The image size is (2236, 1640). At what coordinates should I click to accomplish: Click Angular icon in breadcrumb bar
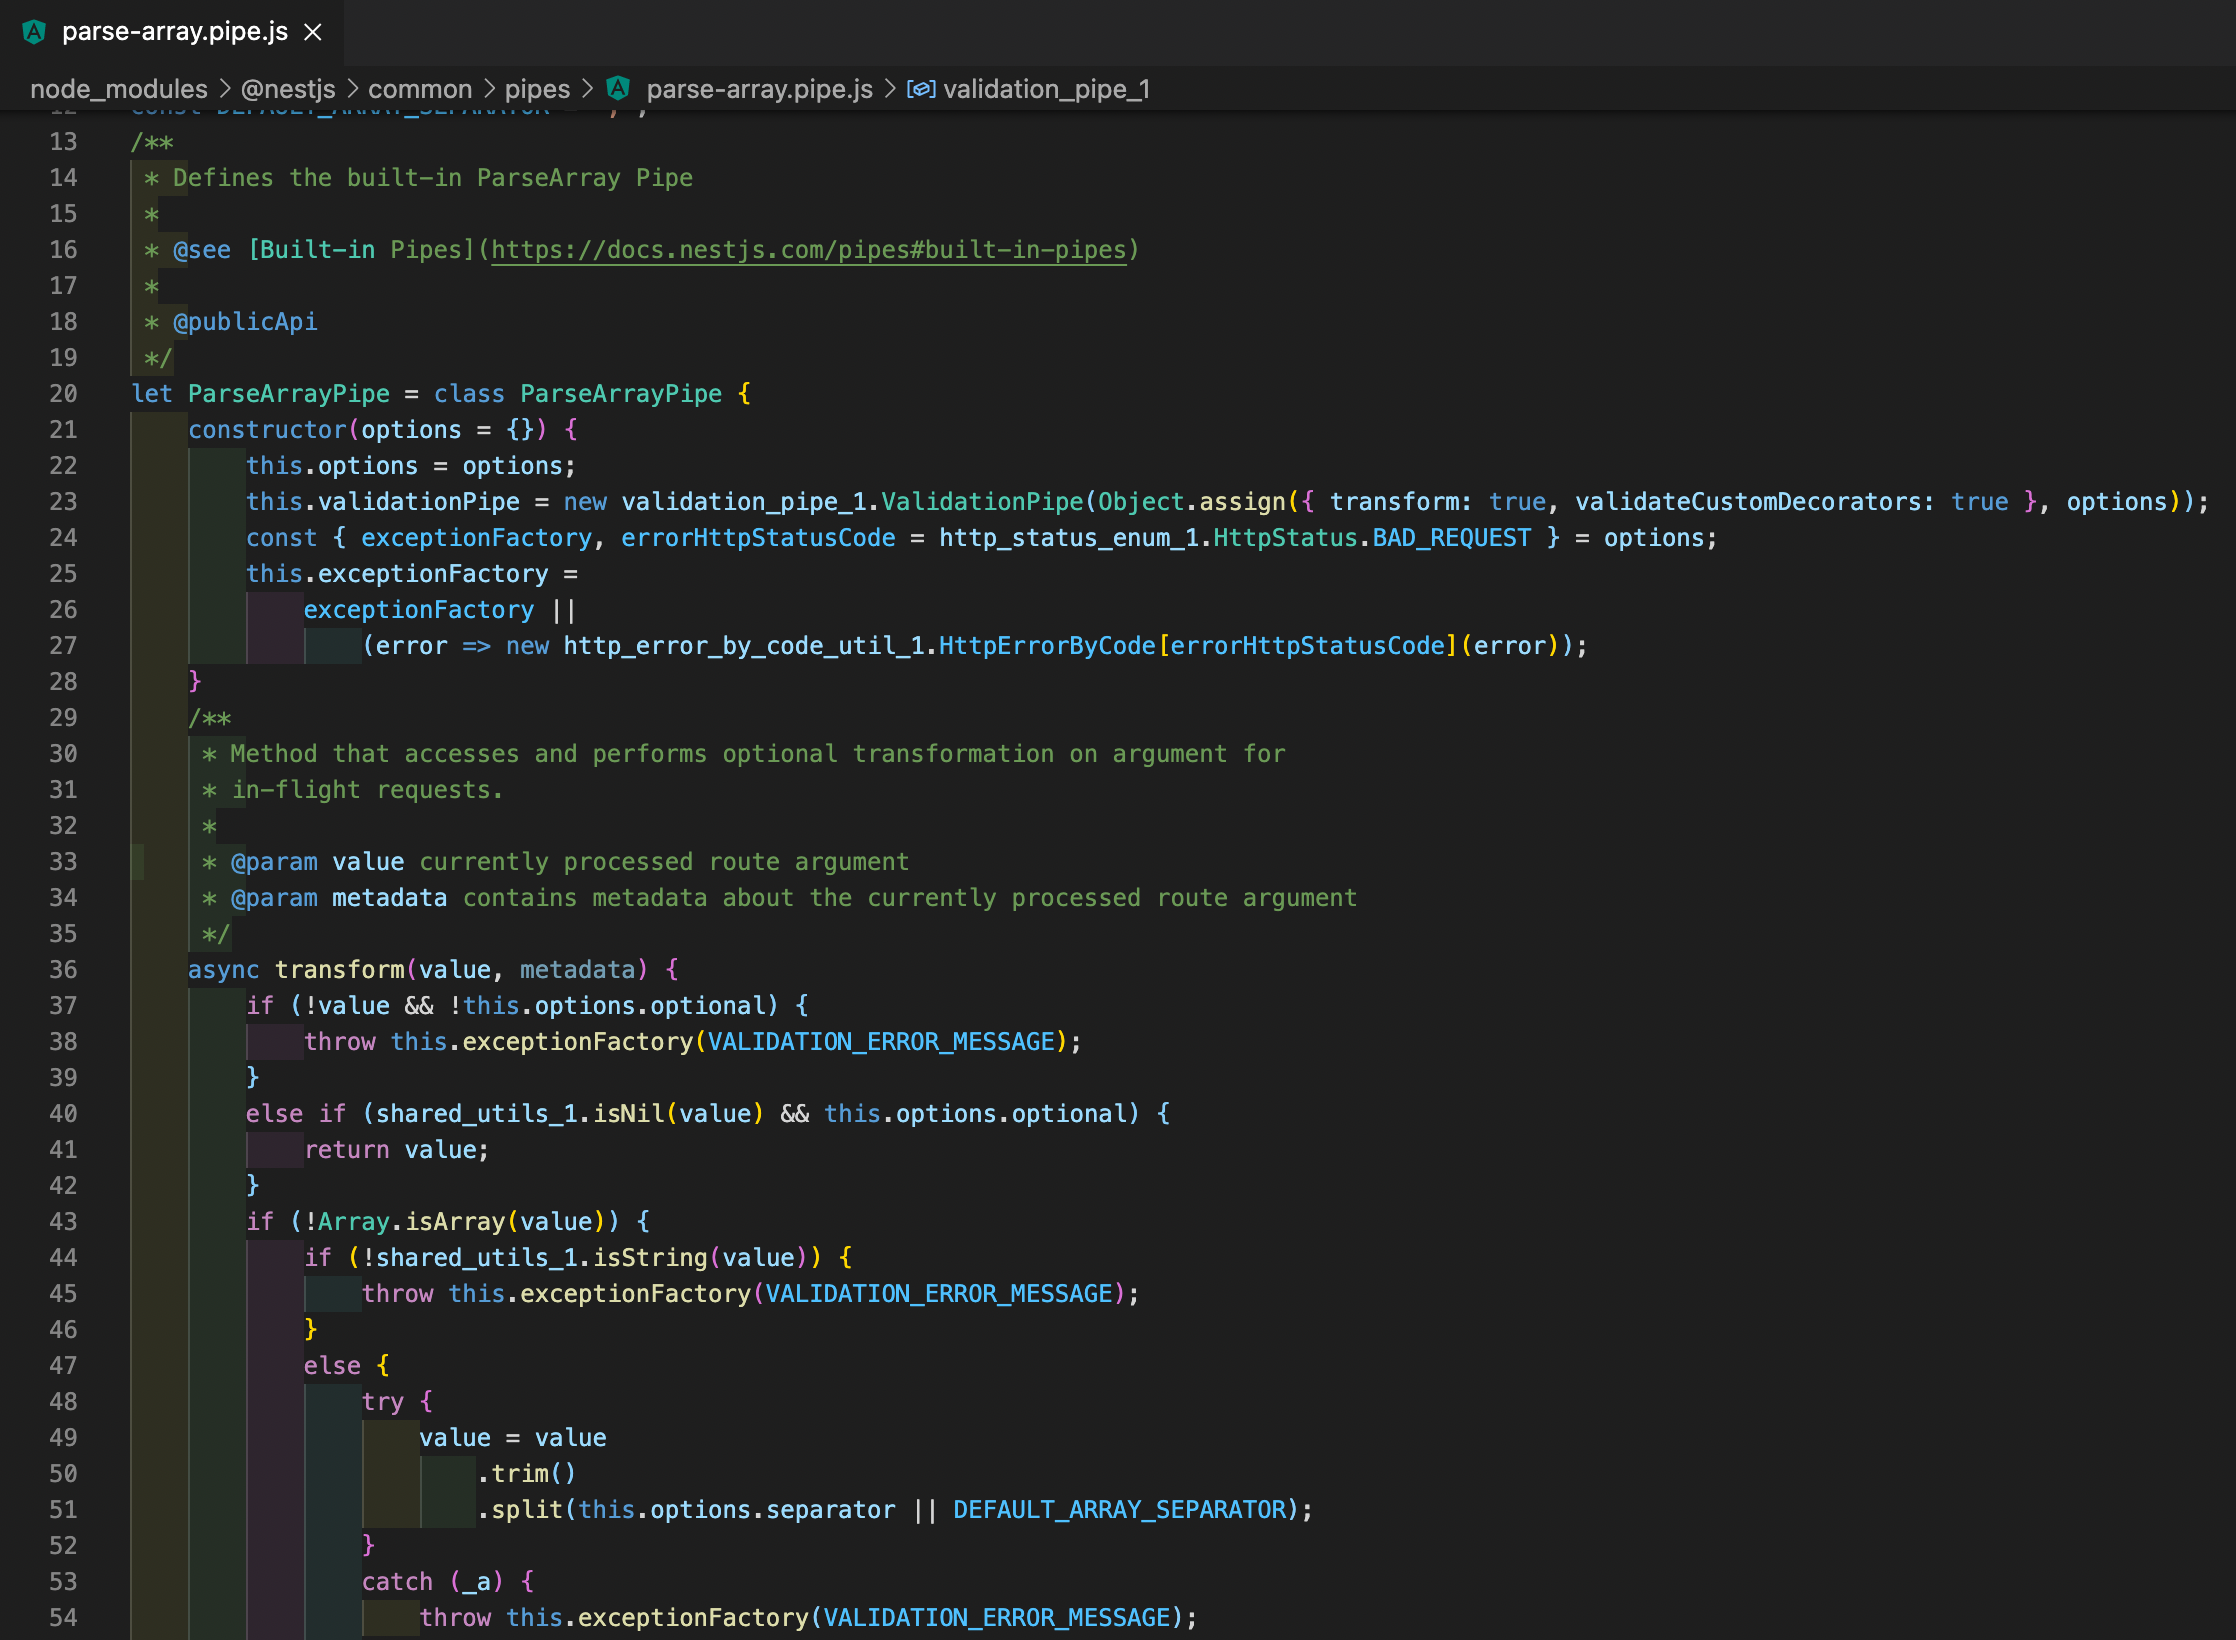click(x=618, y=89)
